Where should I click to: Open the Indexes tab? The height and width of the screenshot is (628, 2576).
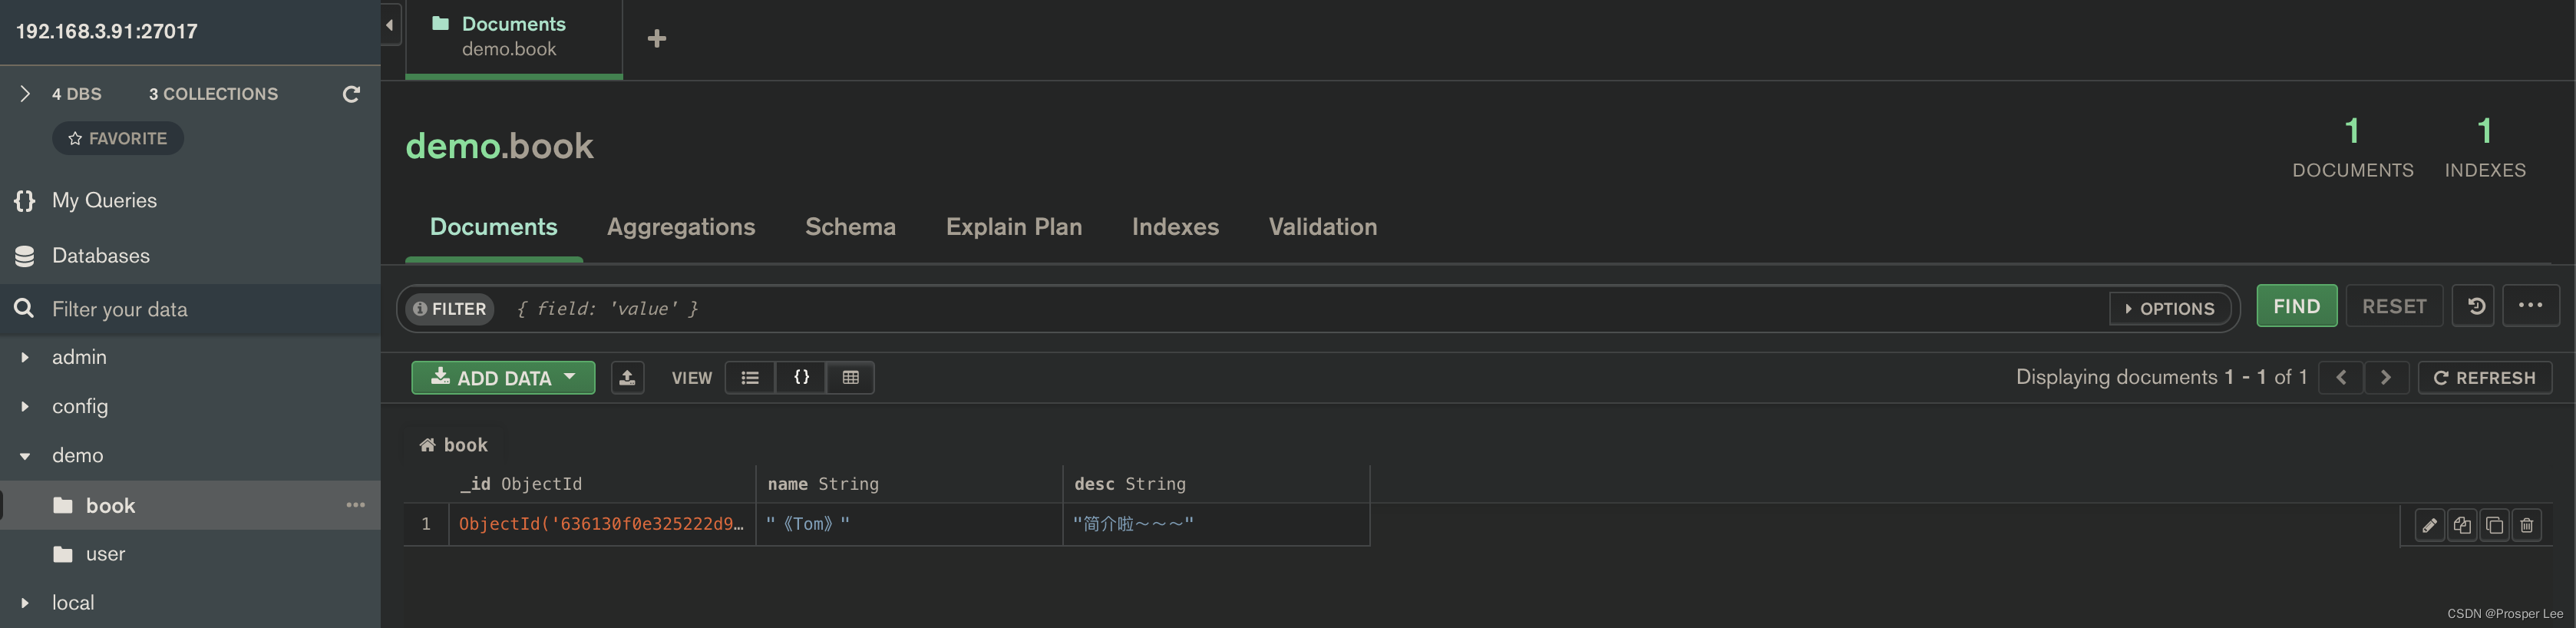coord(1175,227)
